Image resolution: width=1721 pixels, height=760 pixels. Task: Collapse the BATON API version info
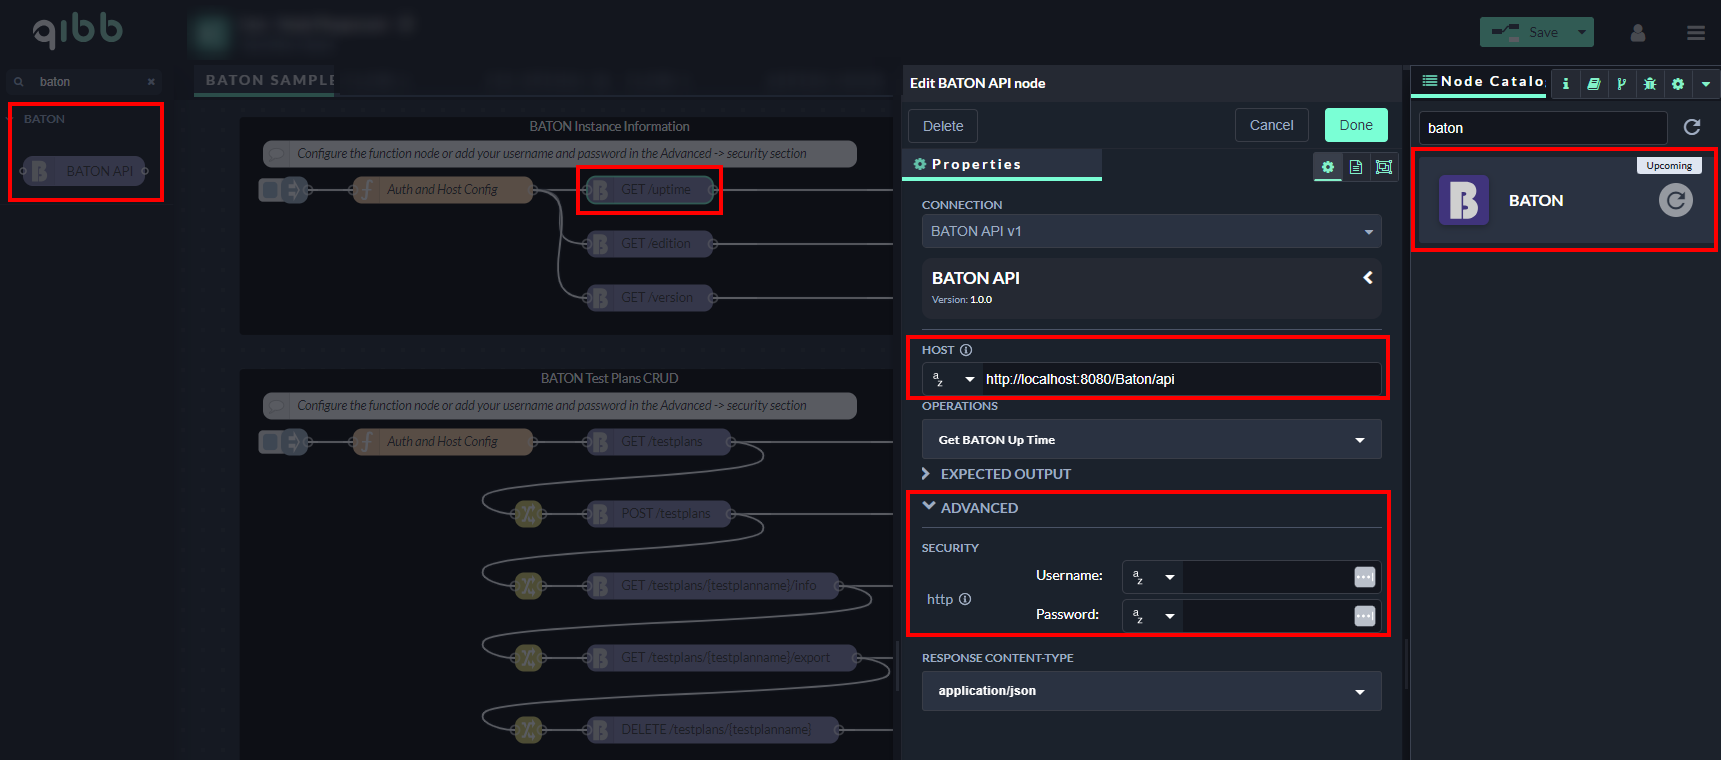click(1367, 278)
